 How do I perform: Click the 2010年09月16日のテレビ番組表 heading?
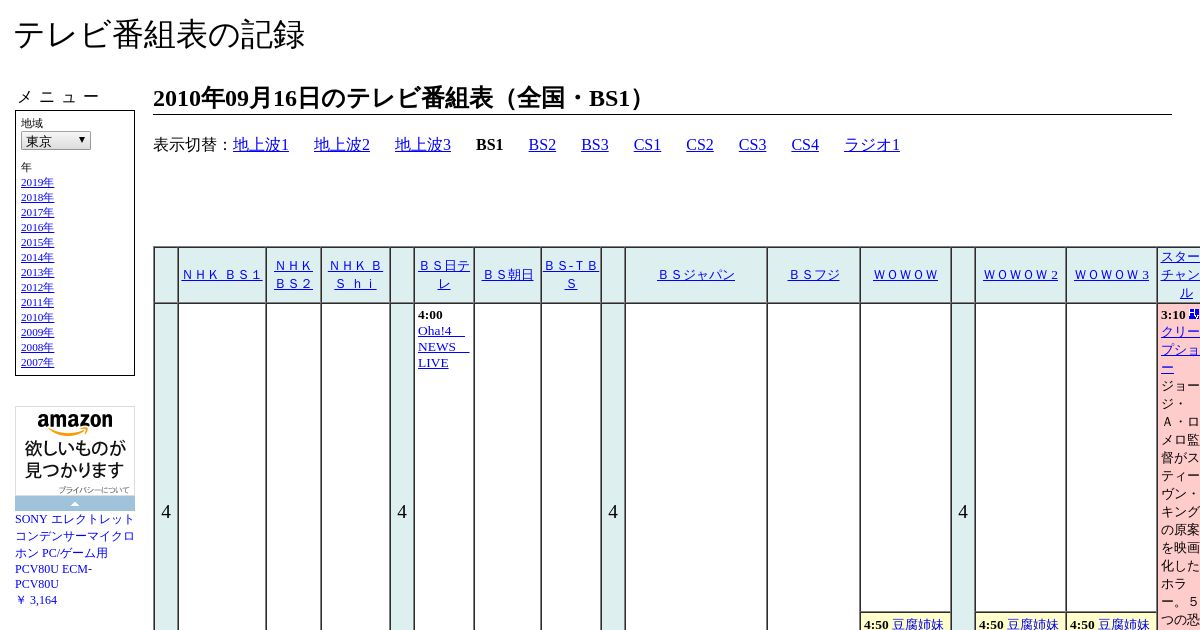402,98
